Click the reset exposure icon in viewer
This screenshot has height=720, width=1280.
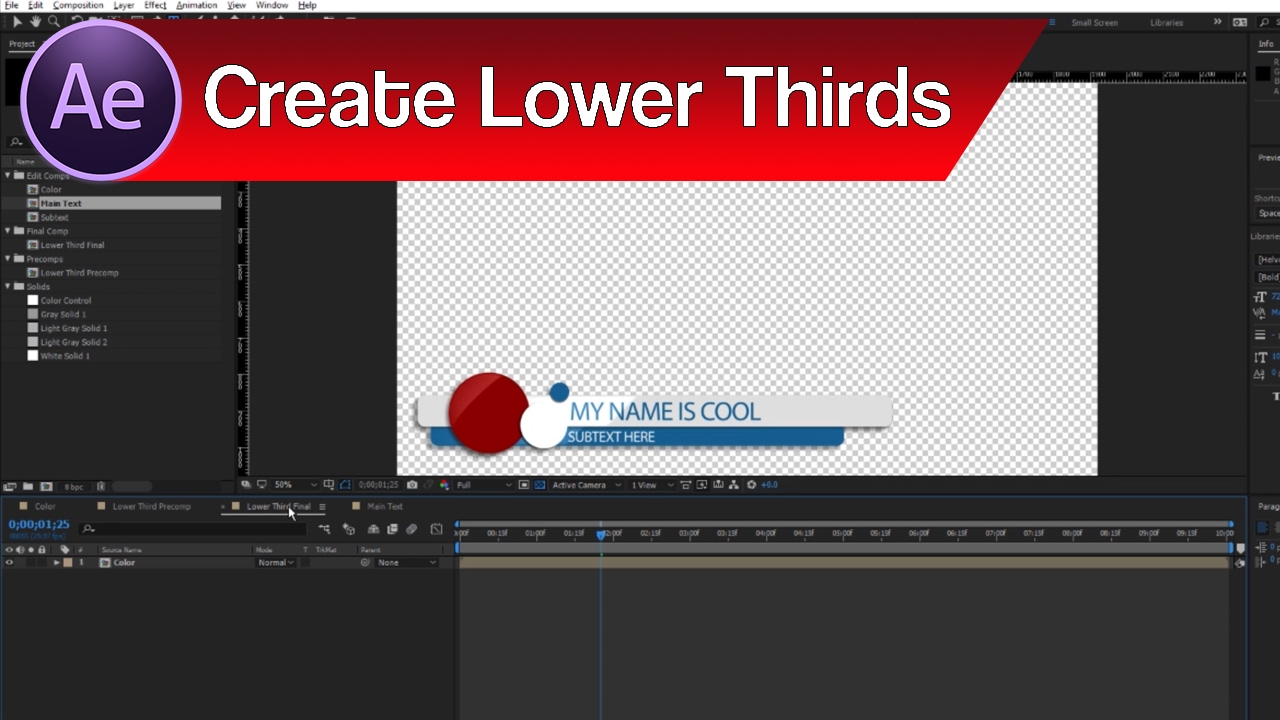tap(752, 485)
